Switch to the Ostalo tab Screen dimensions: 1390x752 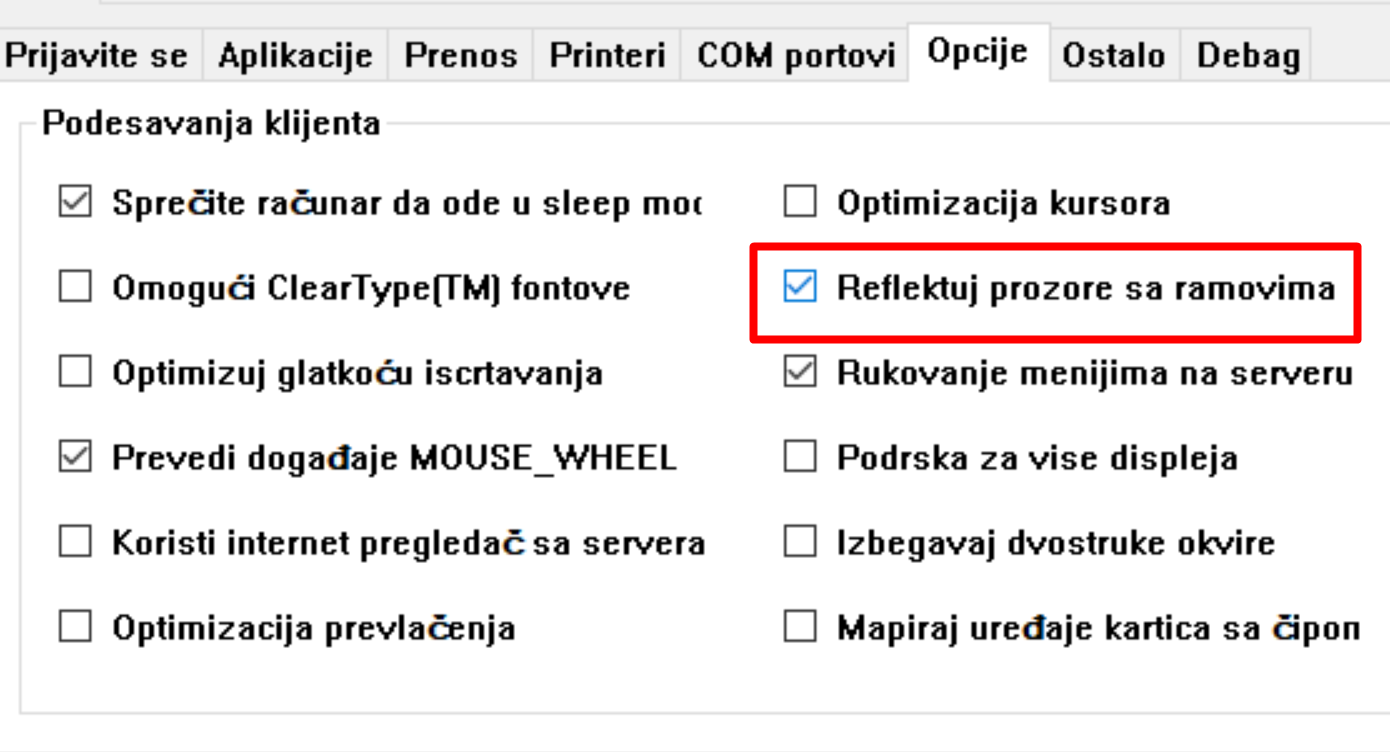point(1113,55)
